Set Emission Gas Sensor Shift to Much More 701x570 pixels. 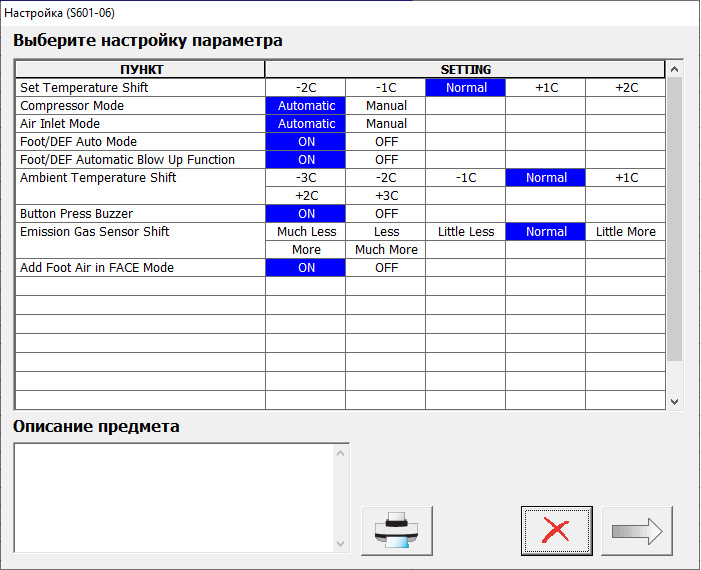click(x=386, y=249)
